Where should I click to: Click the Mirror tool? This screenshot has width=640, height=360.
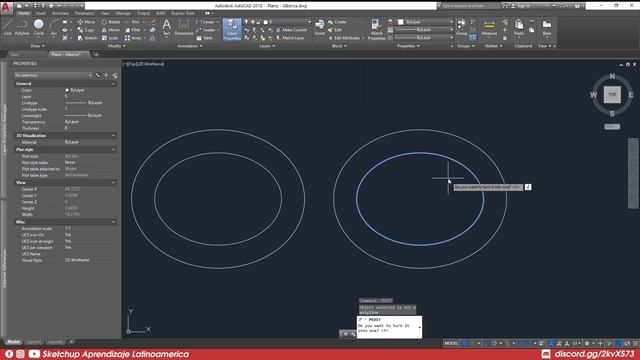pos(111,30)
